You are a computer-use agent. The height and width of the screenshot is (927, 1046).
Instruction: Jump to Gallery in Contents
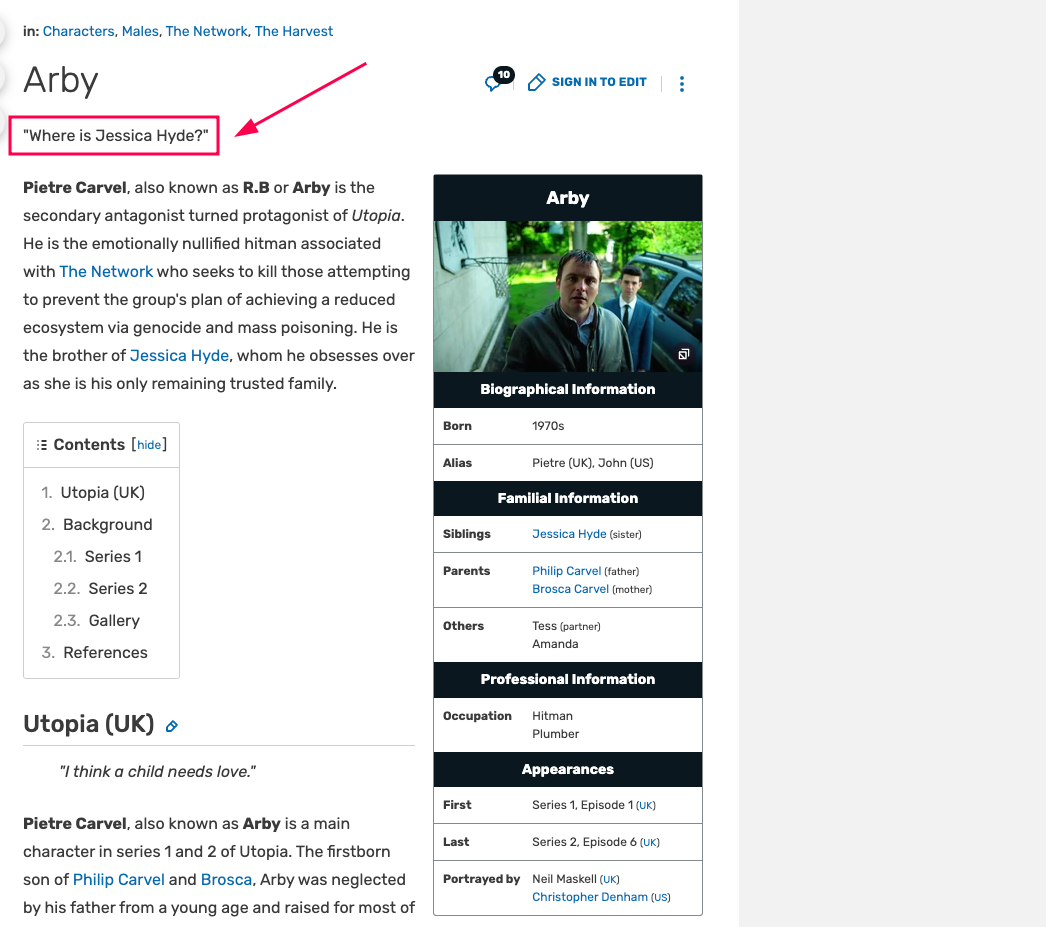(114, 620)
